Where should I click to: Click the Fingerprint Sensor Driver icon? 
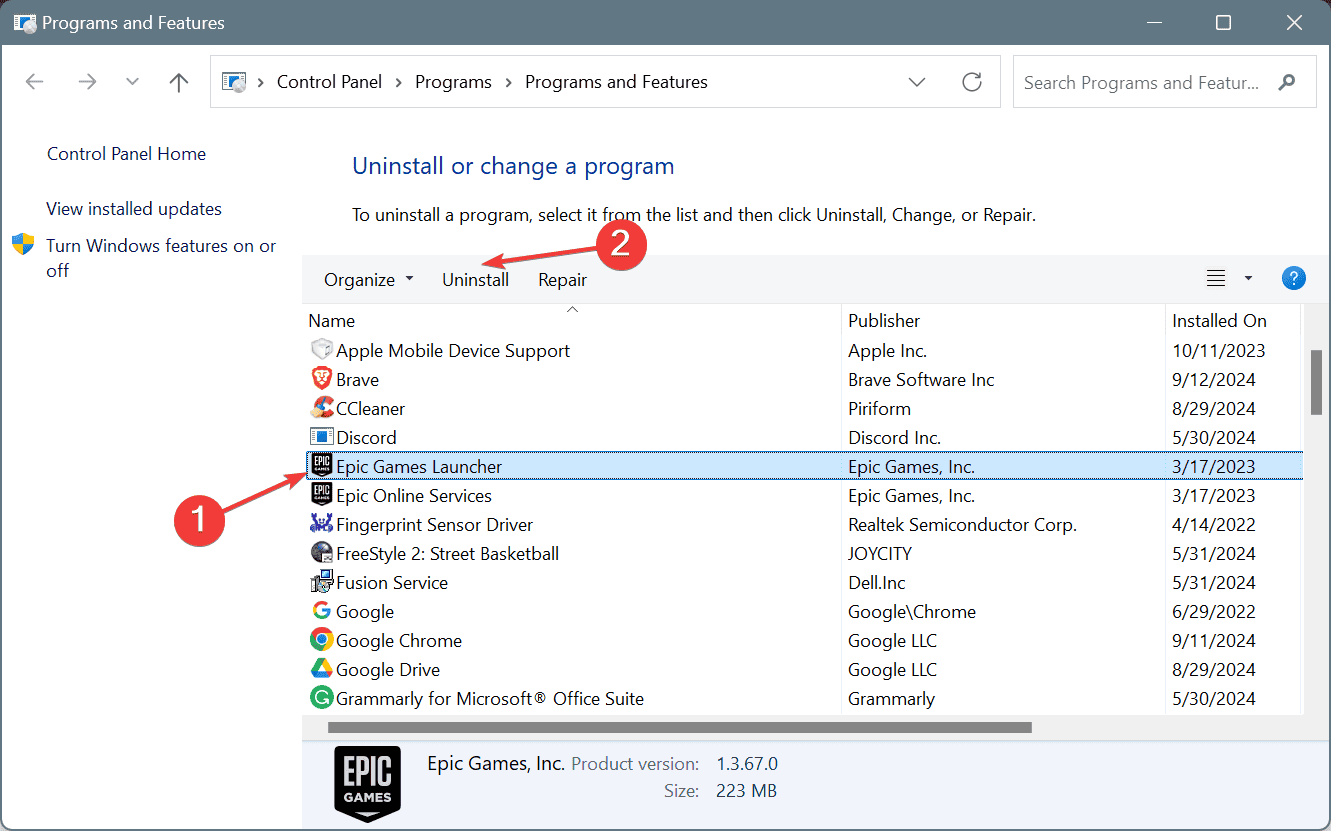coord(321,524)
